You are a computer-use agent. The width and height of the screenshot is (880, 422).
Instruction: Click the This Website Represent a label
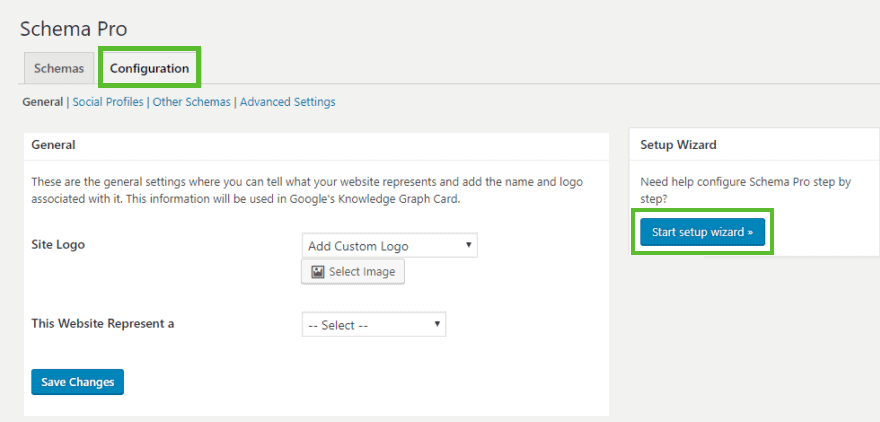coord(103,324)
